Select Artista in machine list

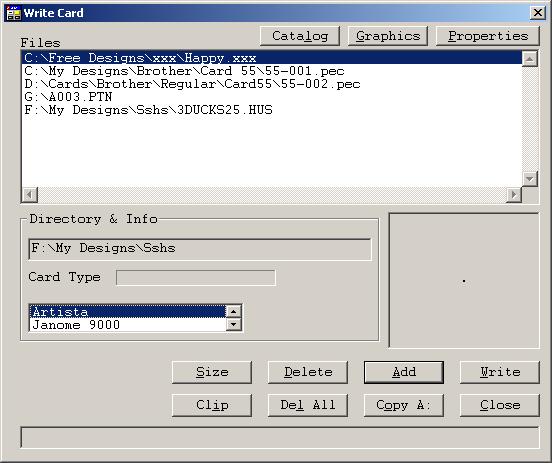(128, 312)
